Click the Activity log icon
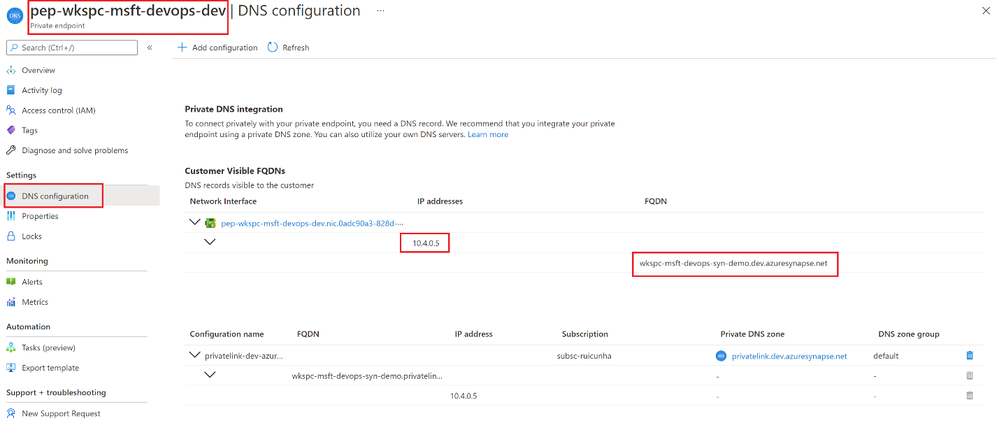The width and height of the screenshot is (999, 437). (x=11, y=90)
